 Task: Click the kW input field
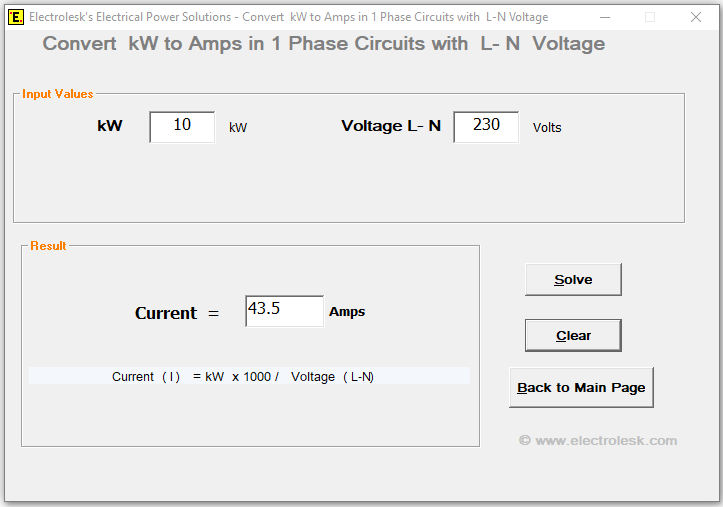[182, 127]
